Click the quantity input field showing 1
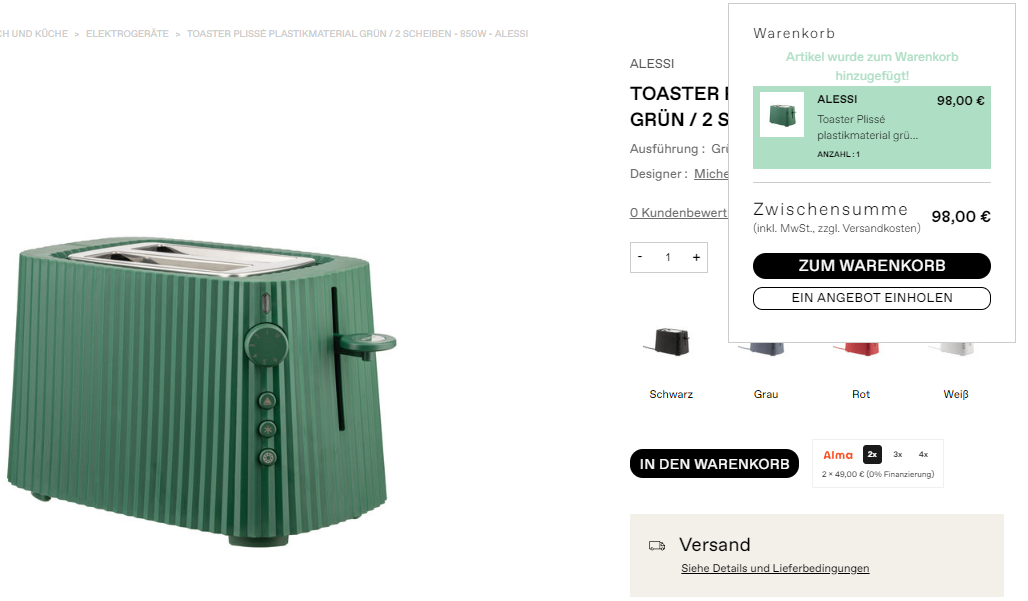1028x601 pixels. (668, 258)
